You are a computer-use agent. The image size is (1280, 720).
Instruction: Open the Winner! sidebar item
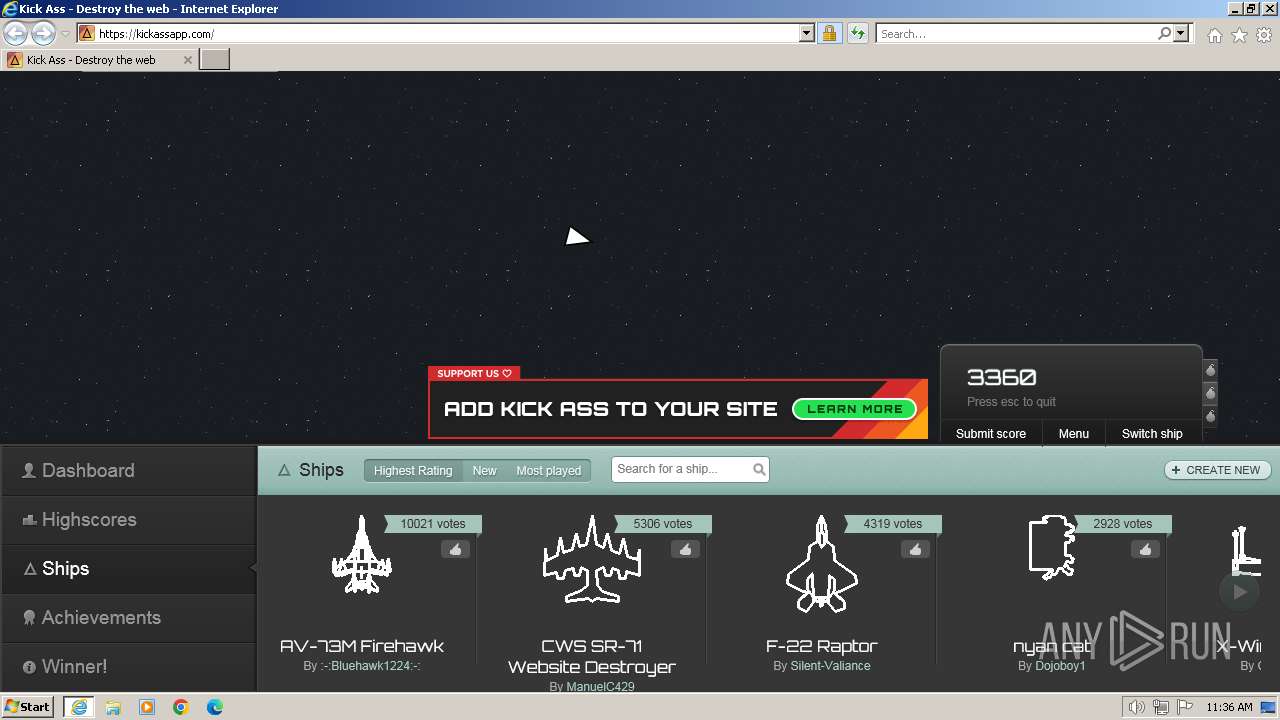click(128, 666)
